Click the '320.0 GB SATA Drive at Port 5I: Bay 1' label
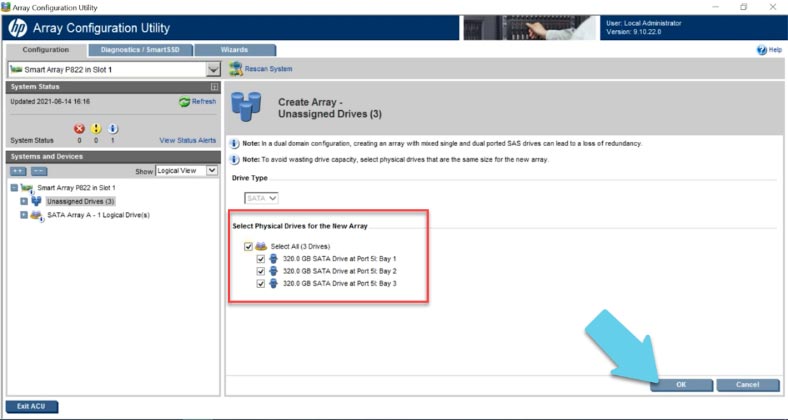Viewport: 788px width, 420px height. 340,259
